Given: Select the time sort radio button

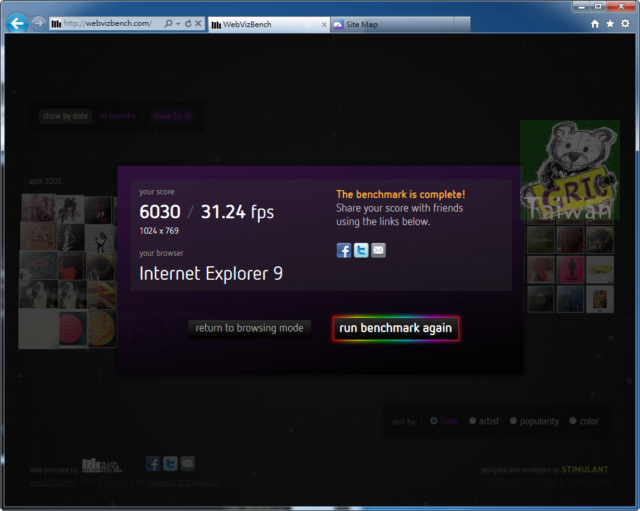Looking at the screenshot, I should pyautogui.click(x=434, y=421).
